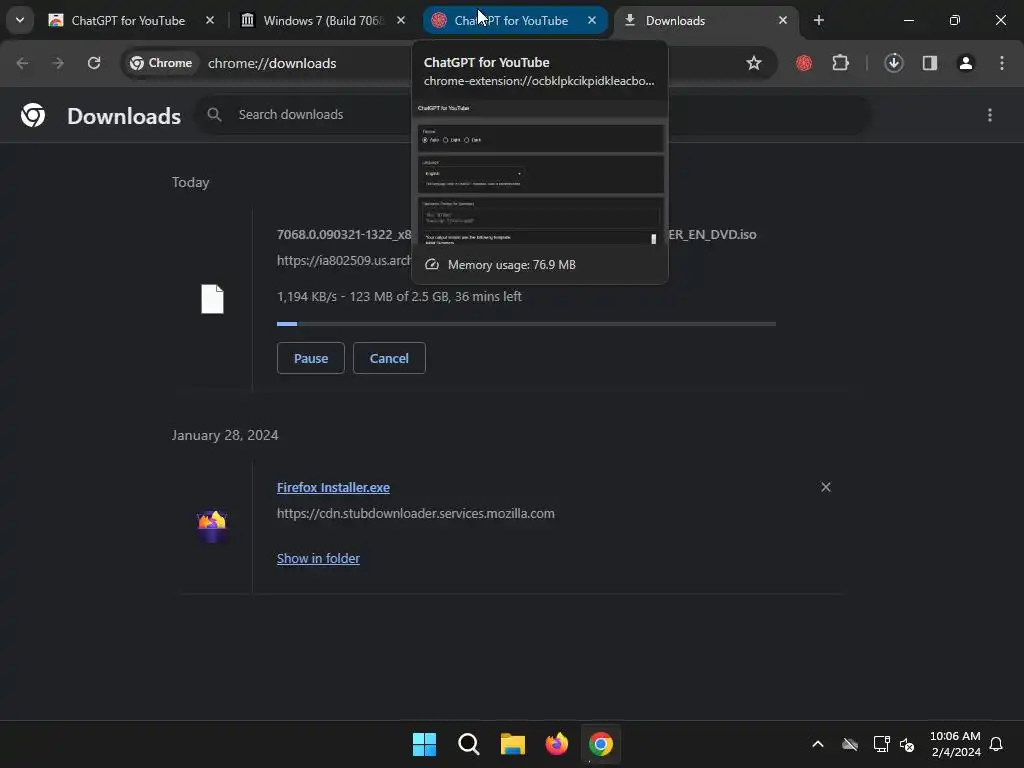Switch to first ChatGPT for YouTube tab
1024x768 pixels.
[x=128, y=21]
